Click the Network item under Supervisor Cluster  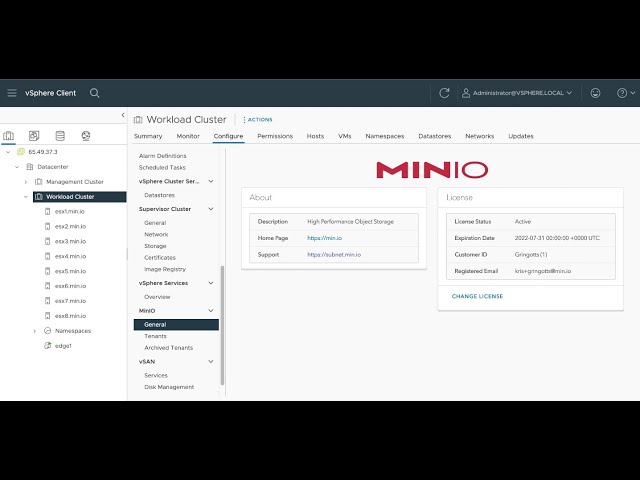(x=156, y=235)
